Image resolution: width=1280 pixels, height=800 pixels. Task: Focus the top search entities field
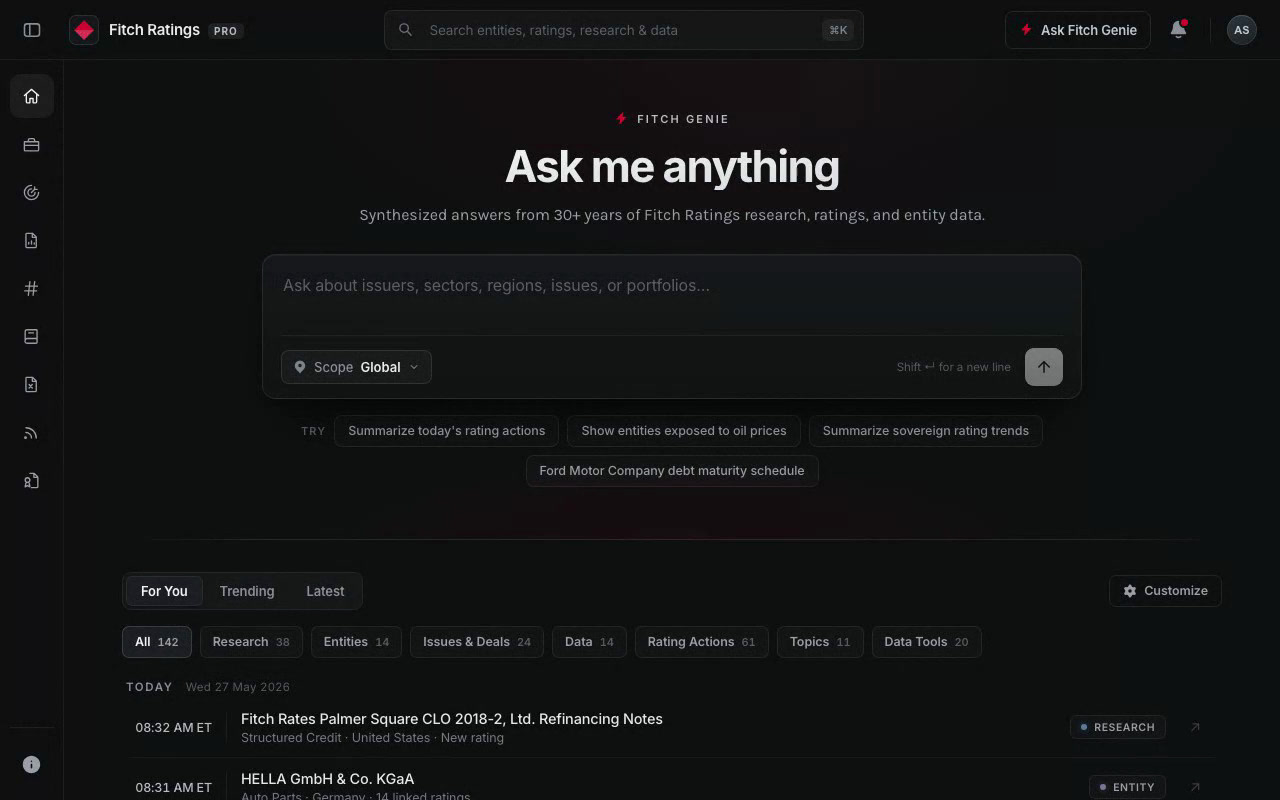pyautogui.click(x=624, y=30)
